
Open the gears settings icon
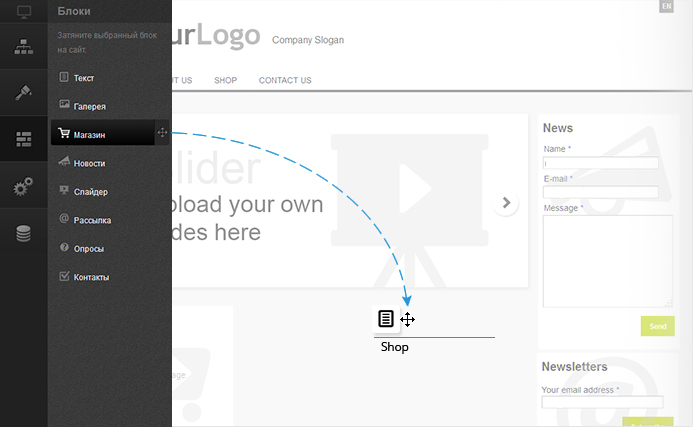click(23, 186)
